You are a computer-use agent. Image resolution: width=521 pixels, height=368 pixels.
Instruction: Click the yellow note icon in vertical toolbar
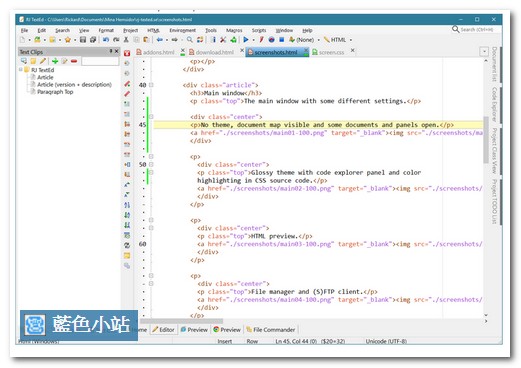tap(127, 256)
